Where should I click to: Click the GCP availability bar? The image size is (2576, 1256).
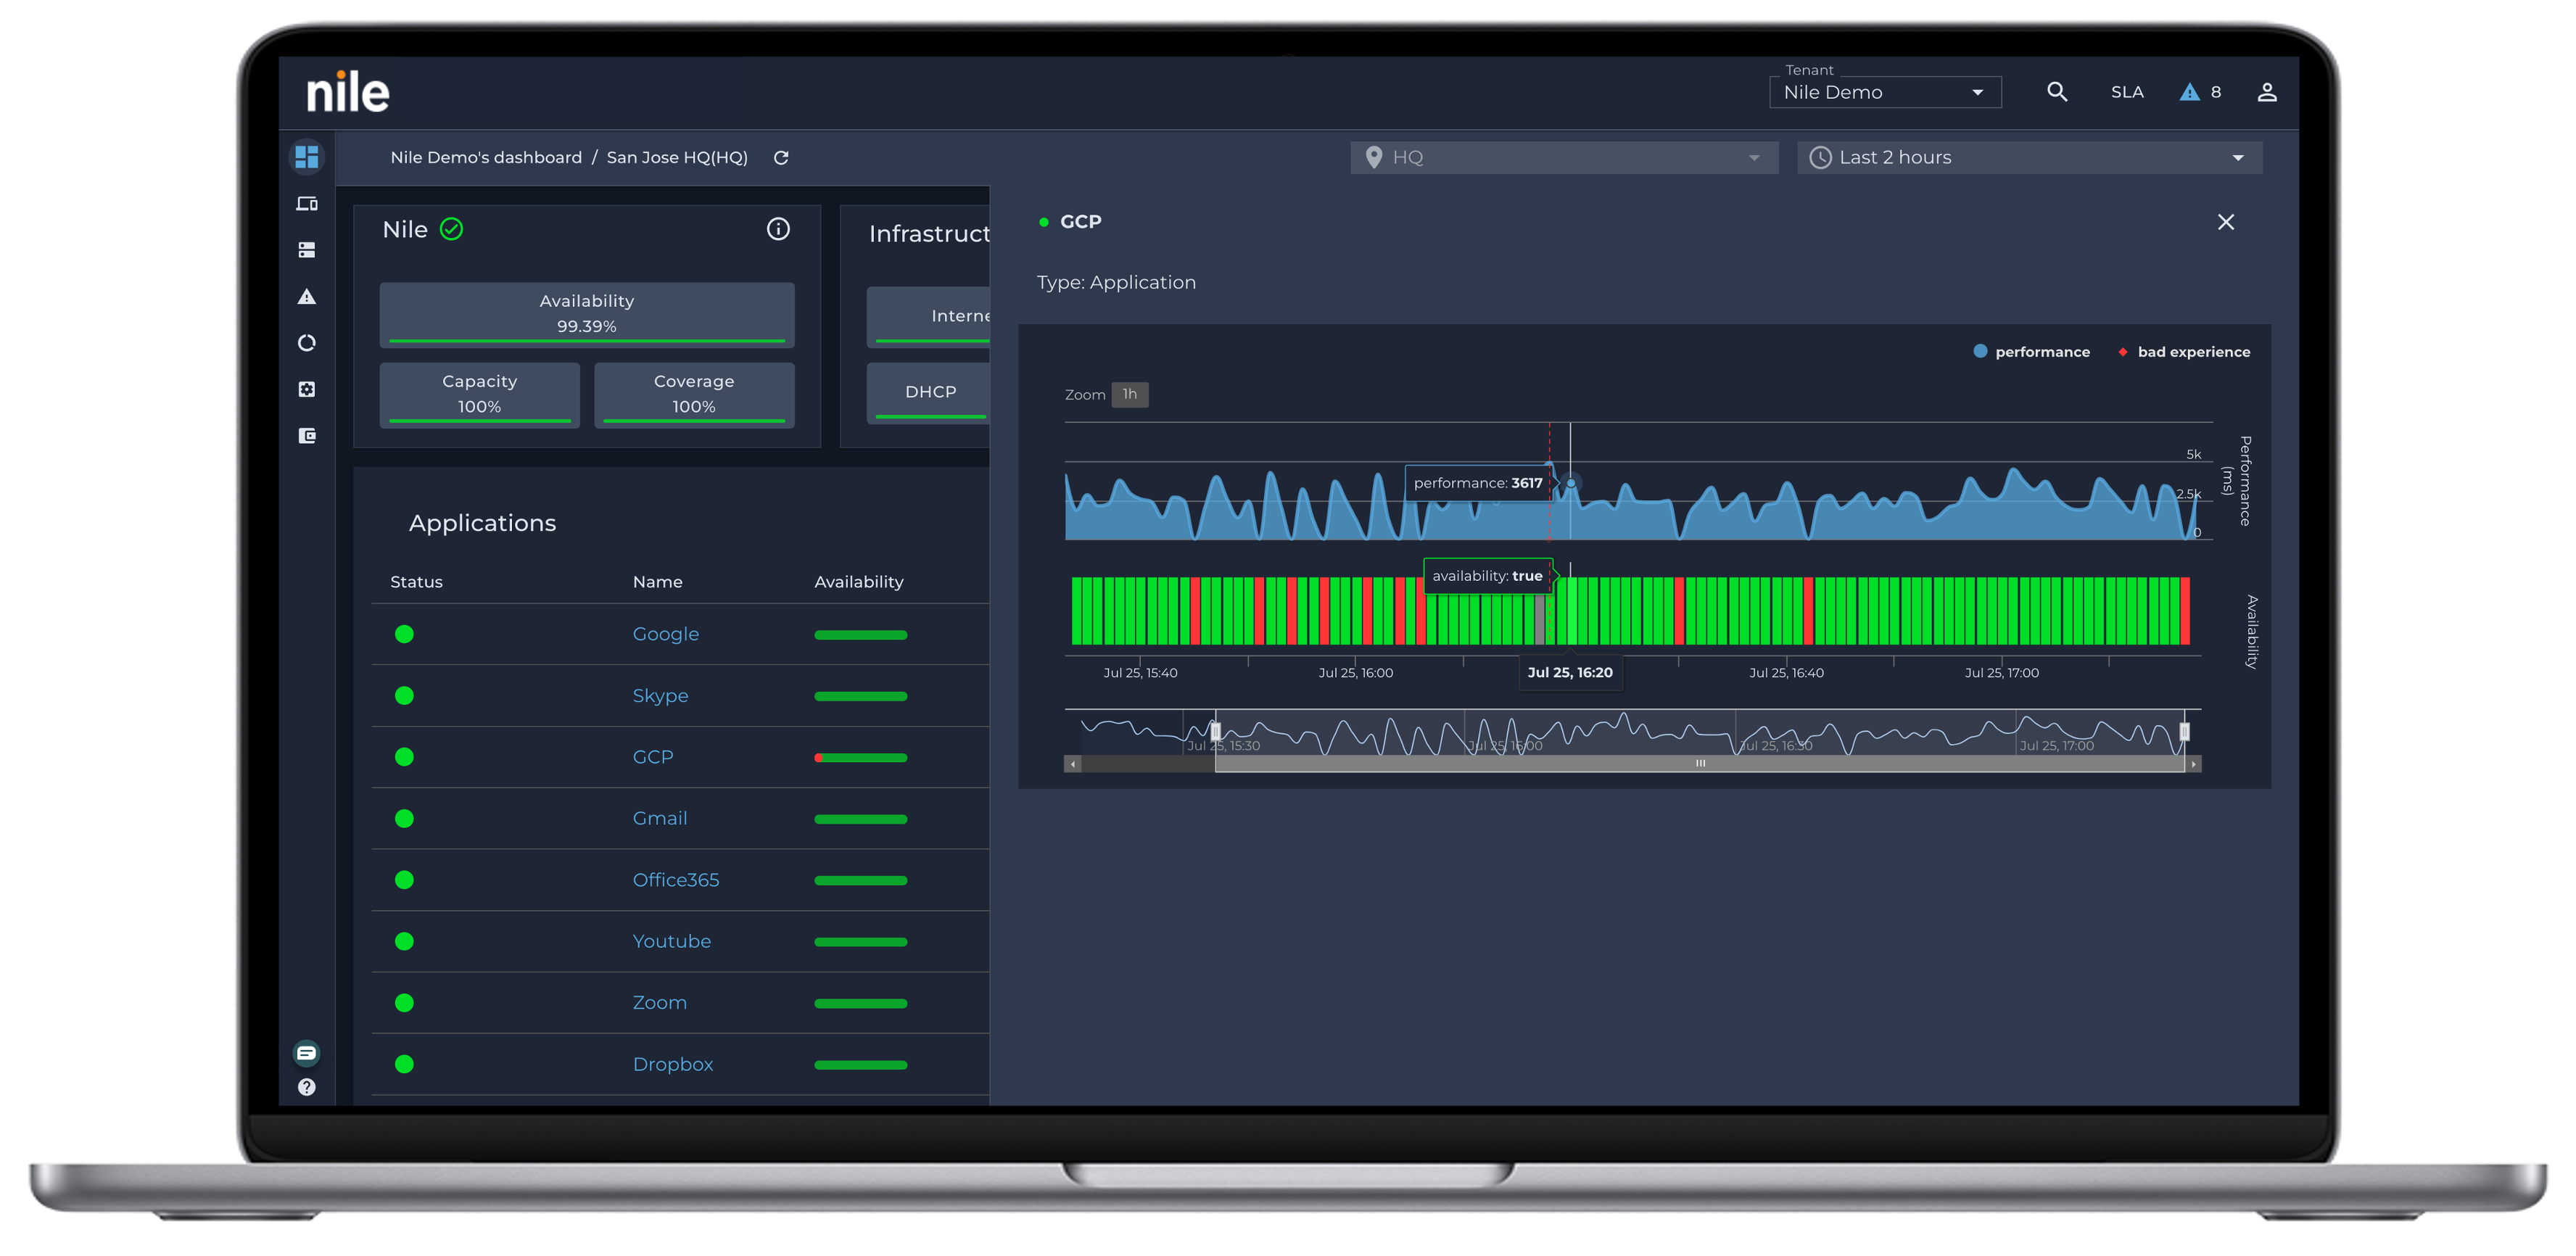pos(860,758)
